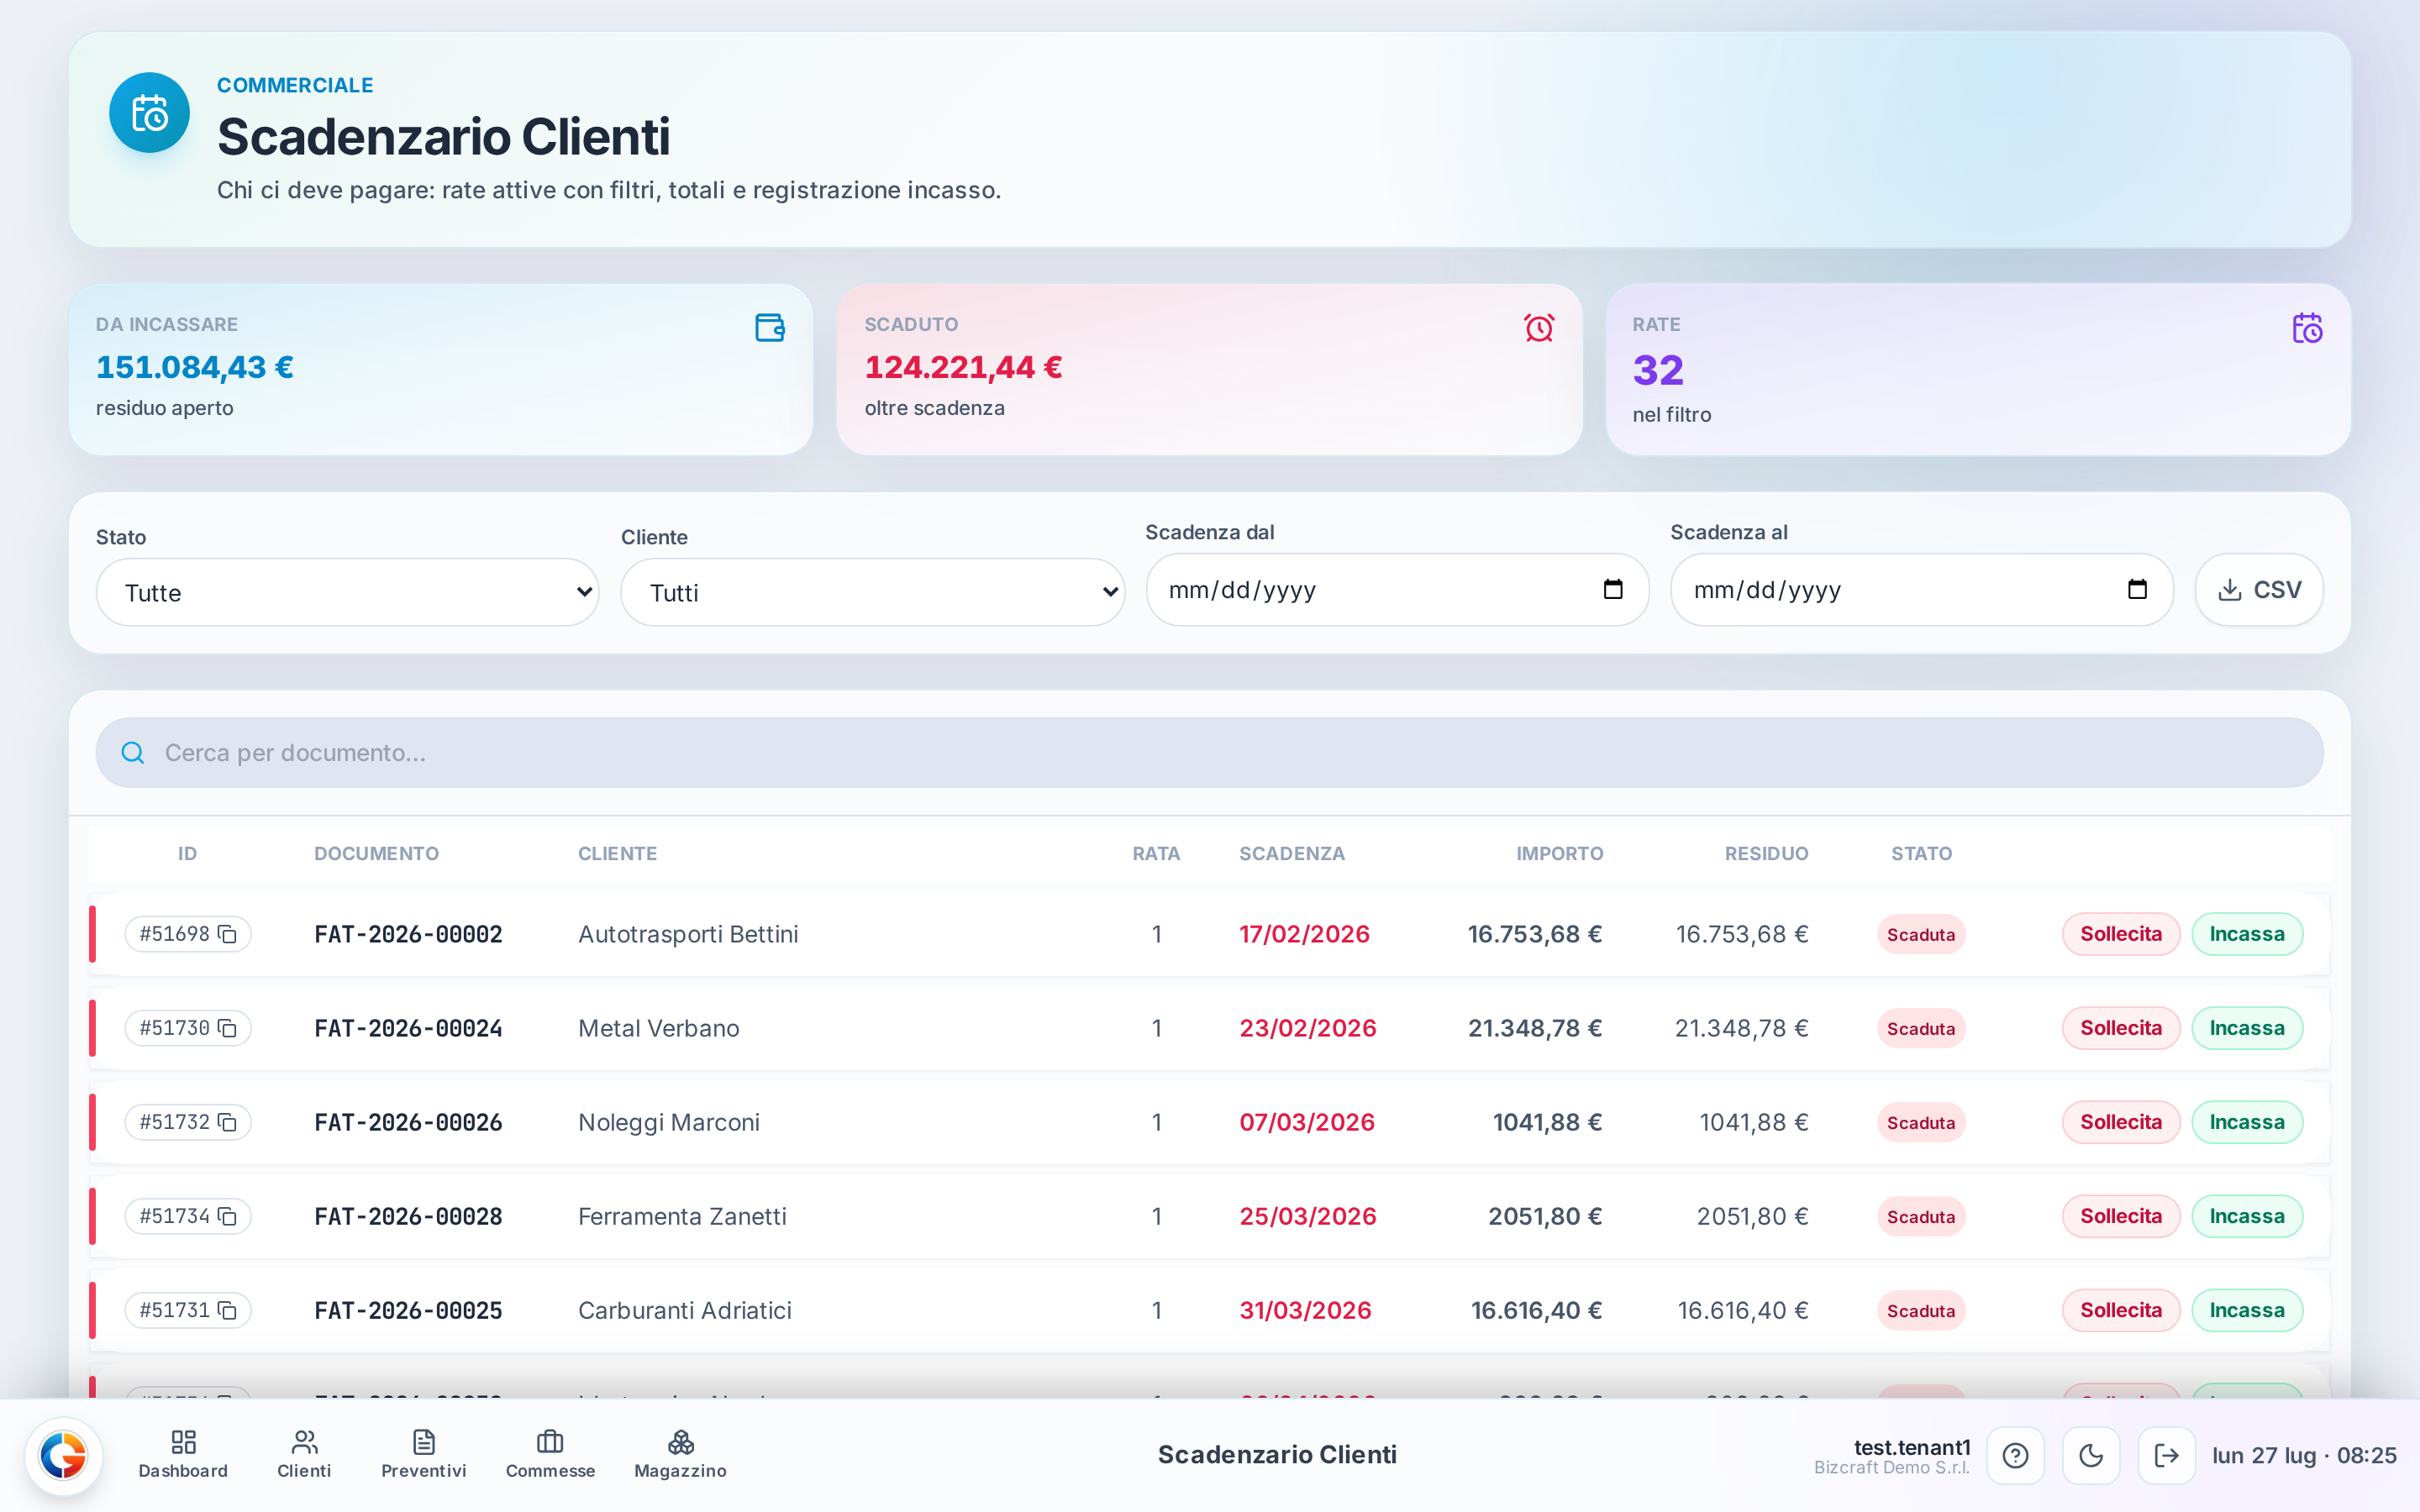The width and height of the screenshot is (2420, 1512).
Task: Click the Scadenza dal date field
Action: click(1397, 590)
